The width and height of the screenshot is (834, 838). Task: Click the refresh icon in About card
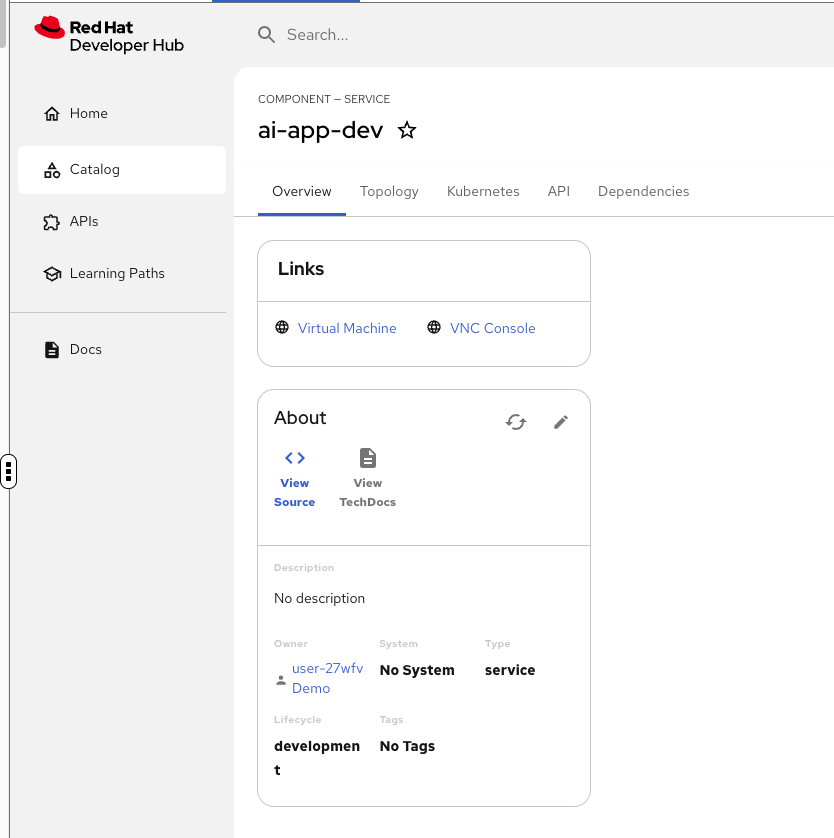pos(516,422)
